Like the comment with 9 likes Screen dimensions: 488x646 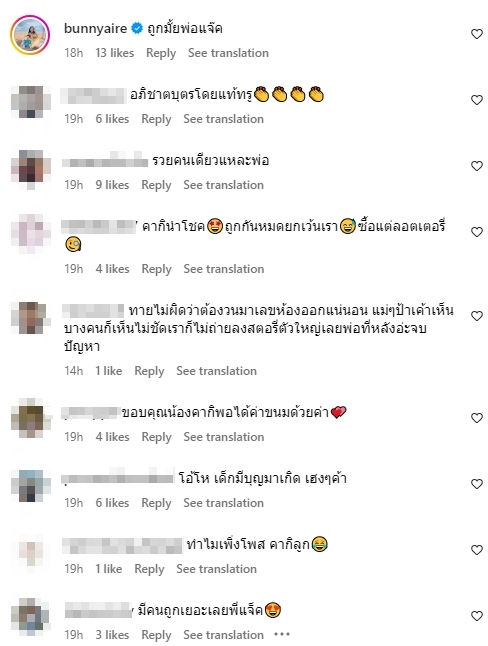click(477, 166)
